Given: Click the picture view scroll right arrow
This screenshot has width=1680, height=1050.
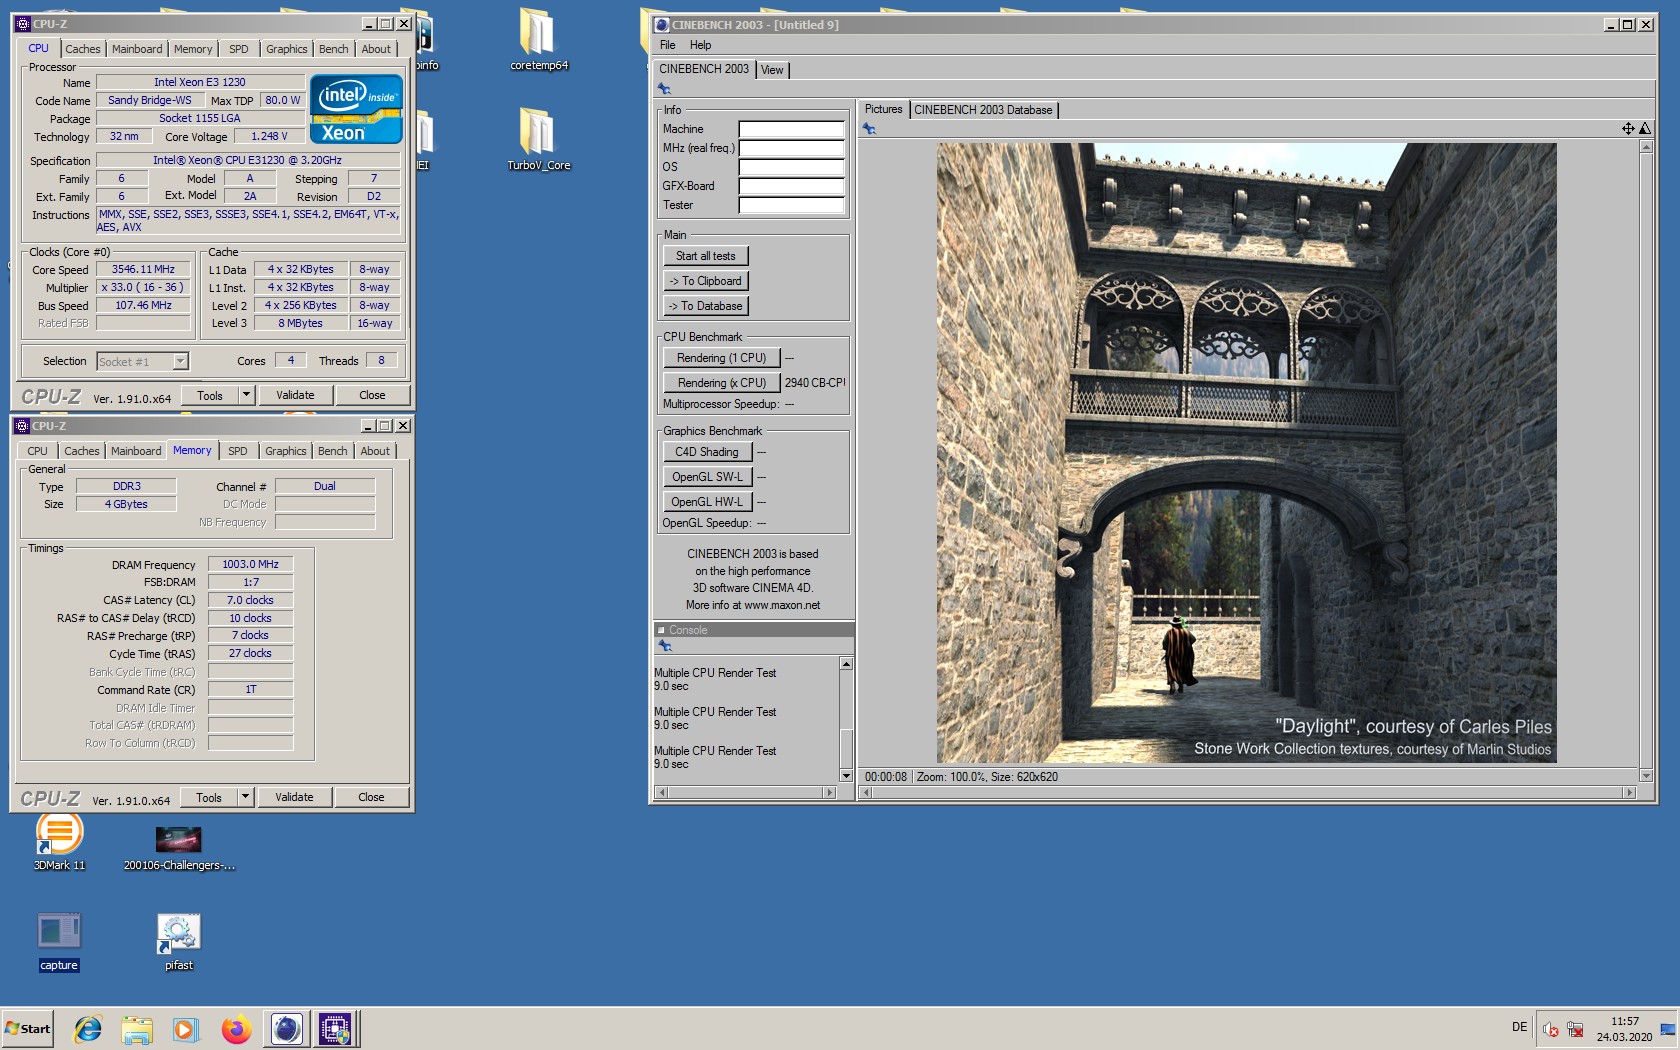Looking at the screenshot, I should click(1629, 792).
